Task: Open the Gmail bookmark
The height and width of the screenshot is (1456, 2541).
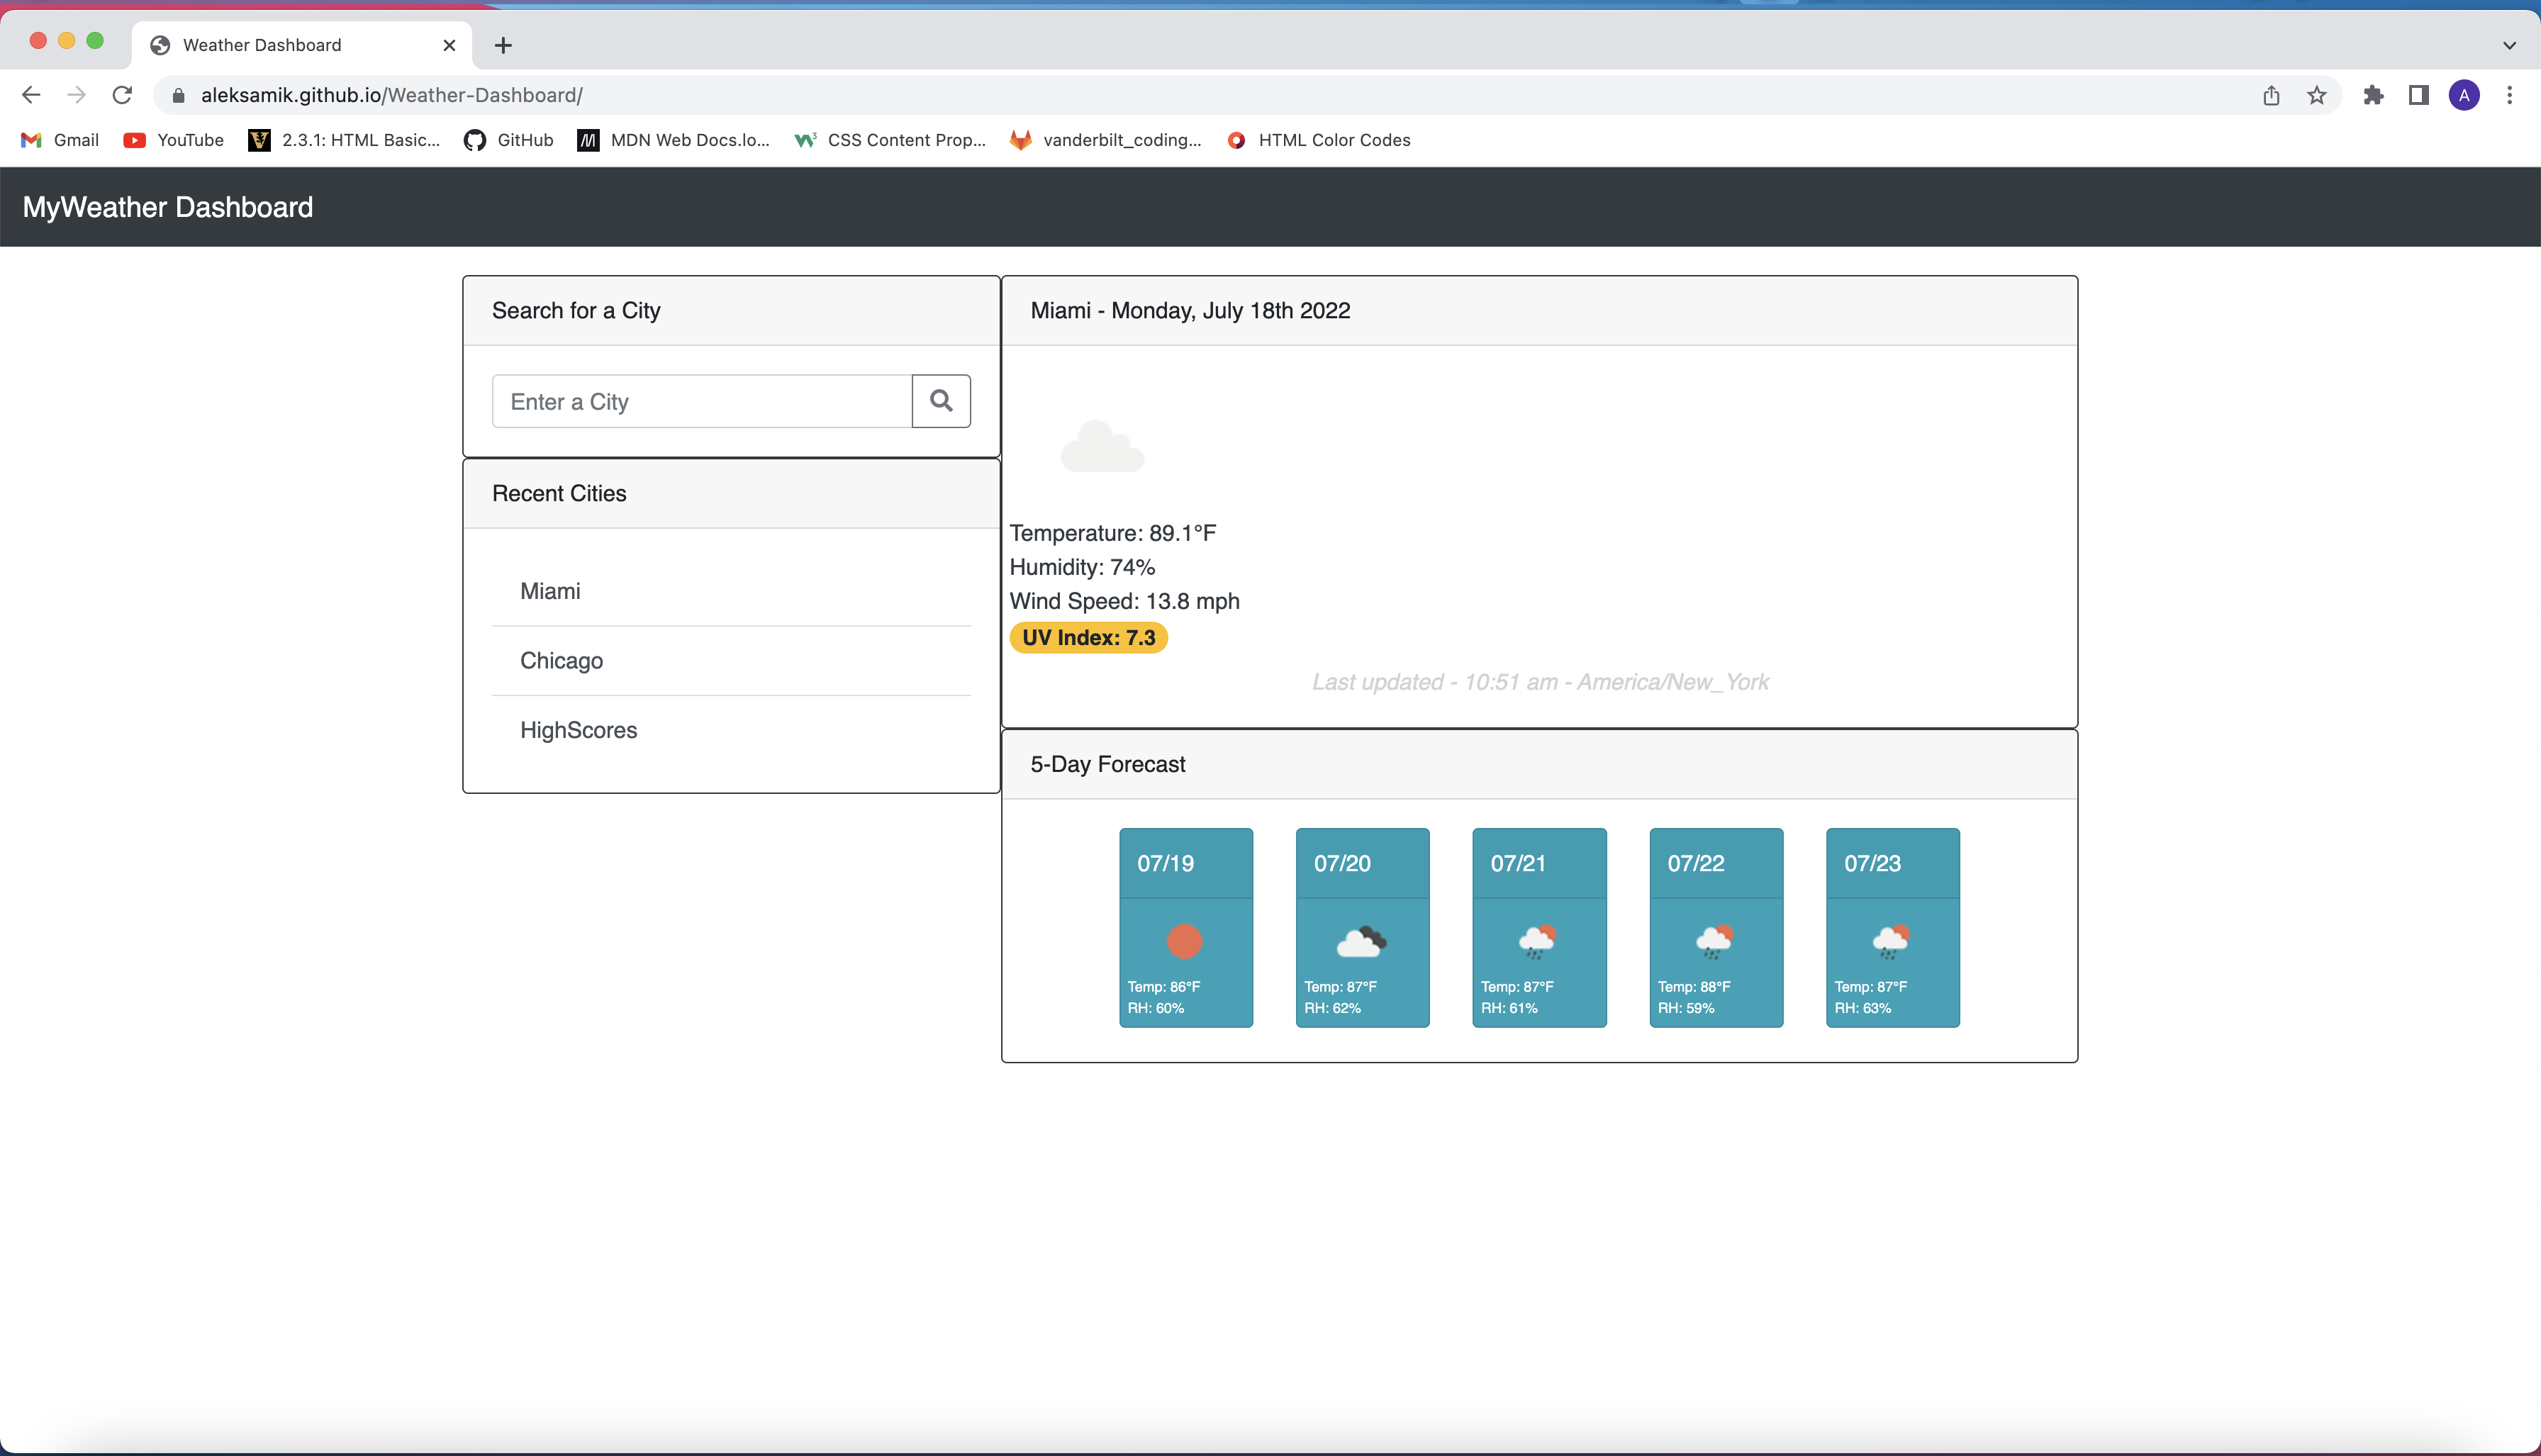Action: point(60,140)
